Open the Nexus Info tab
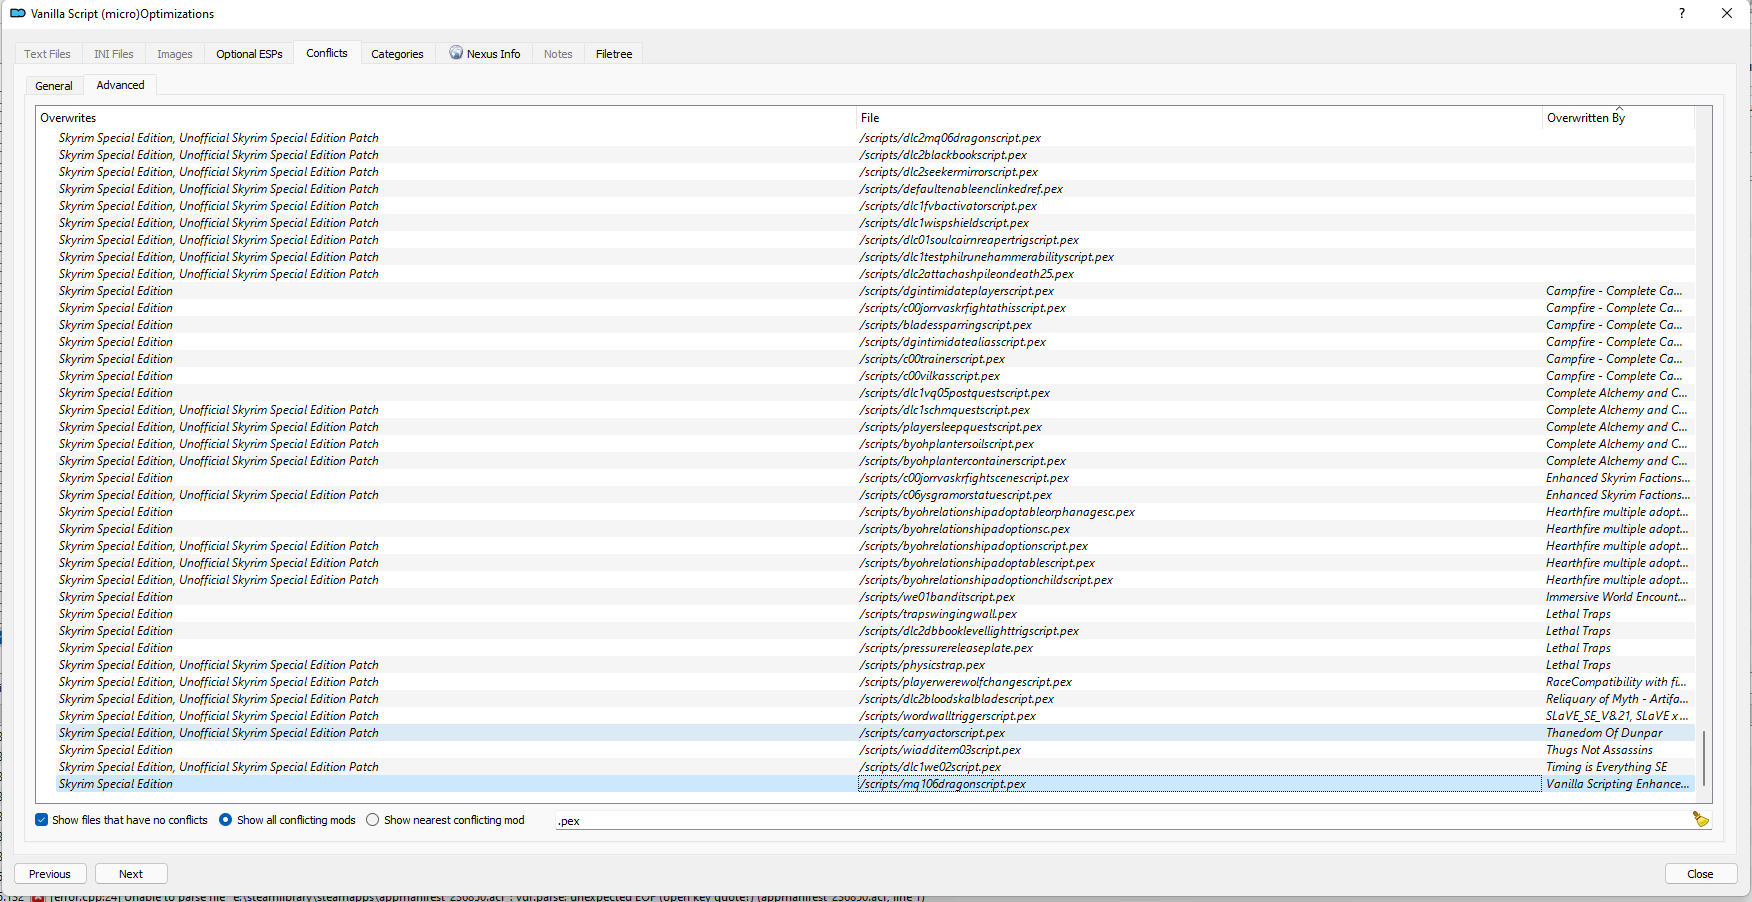 coord(485,54)
